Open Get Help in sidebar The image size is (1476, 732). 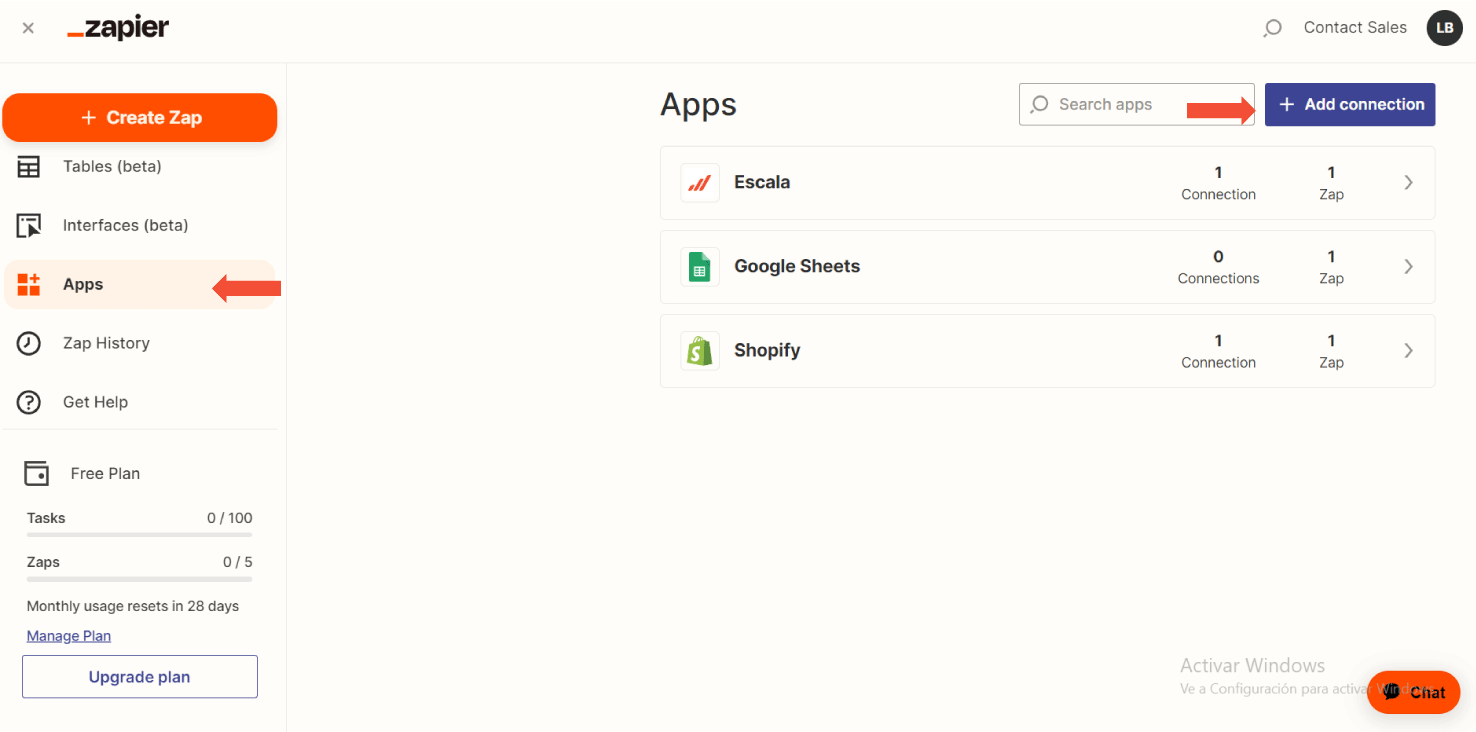[x=140, y=403]
